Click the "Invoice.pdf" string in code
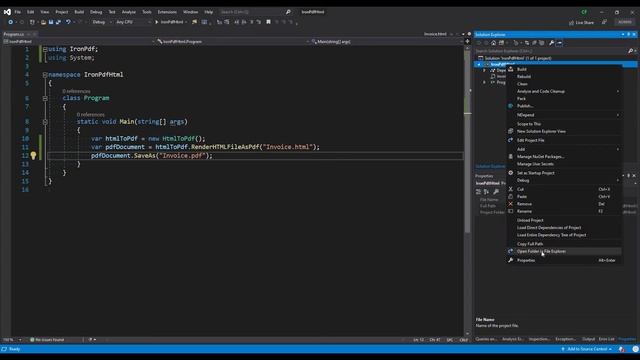Image resolution: width=640 pixels, height=360 pixels. (x=183, y=156)
